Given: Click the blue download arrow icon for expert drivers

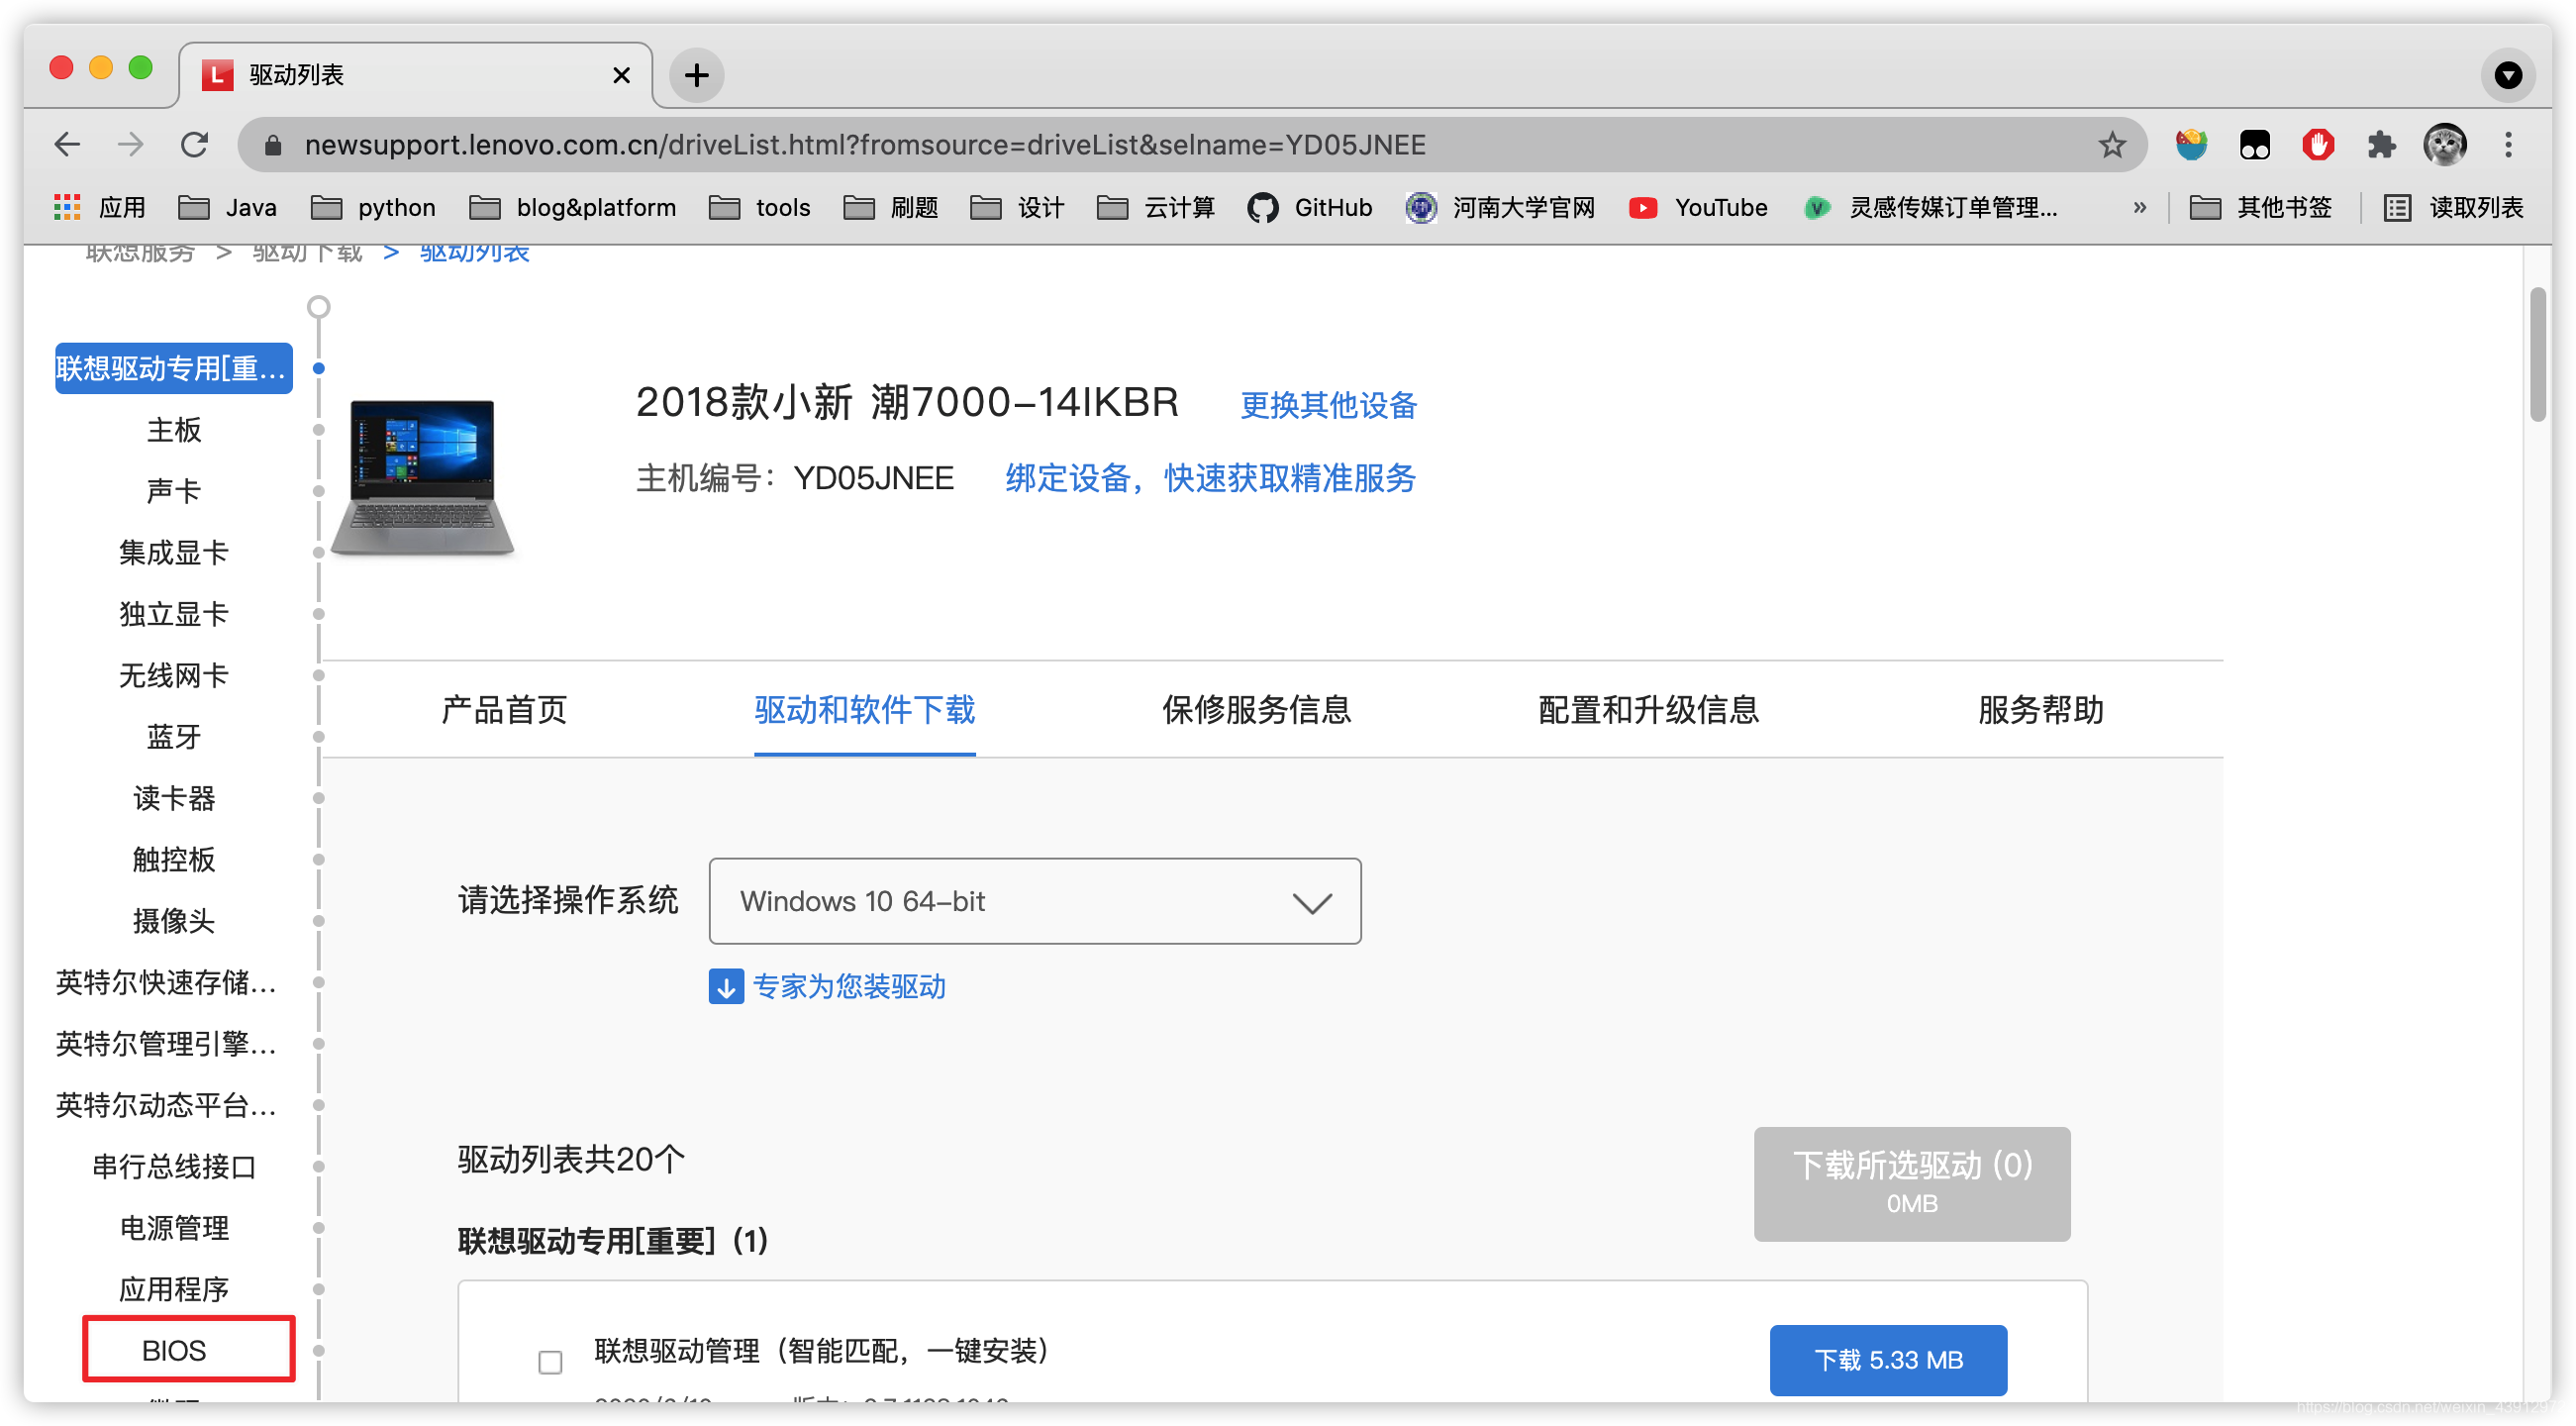Looking at the screenshot, I should [x=726, y=986].
